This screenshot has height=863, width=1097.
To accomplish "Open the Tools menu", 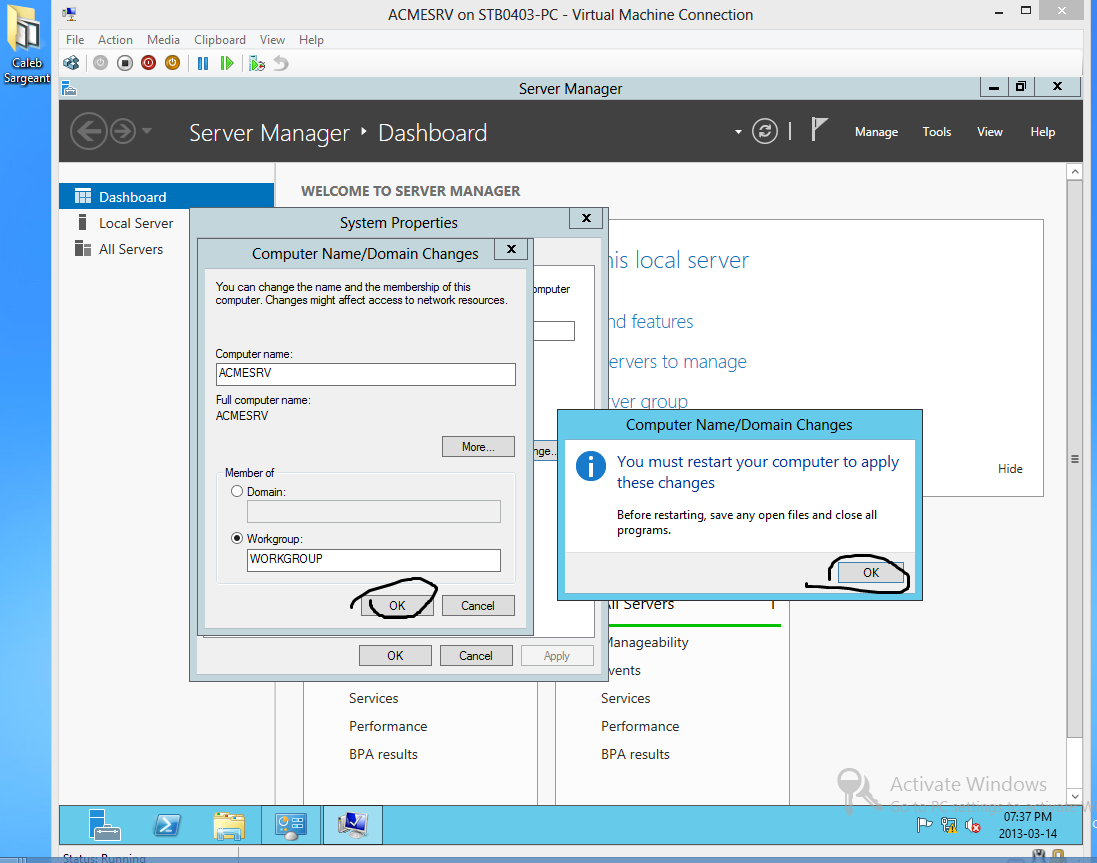I will 936,132.
